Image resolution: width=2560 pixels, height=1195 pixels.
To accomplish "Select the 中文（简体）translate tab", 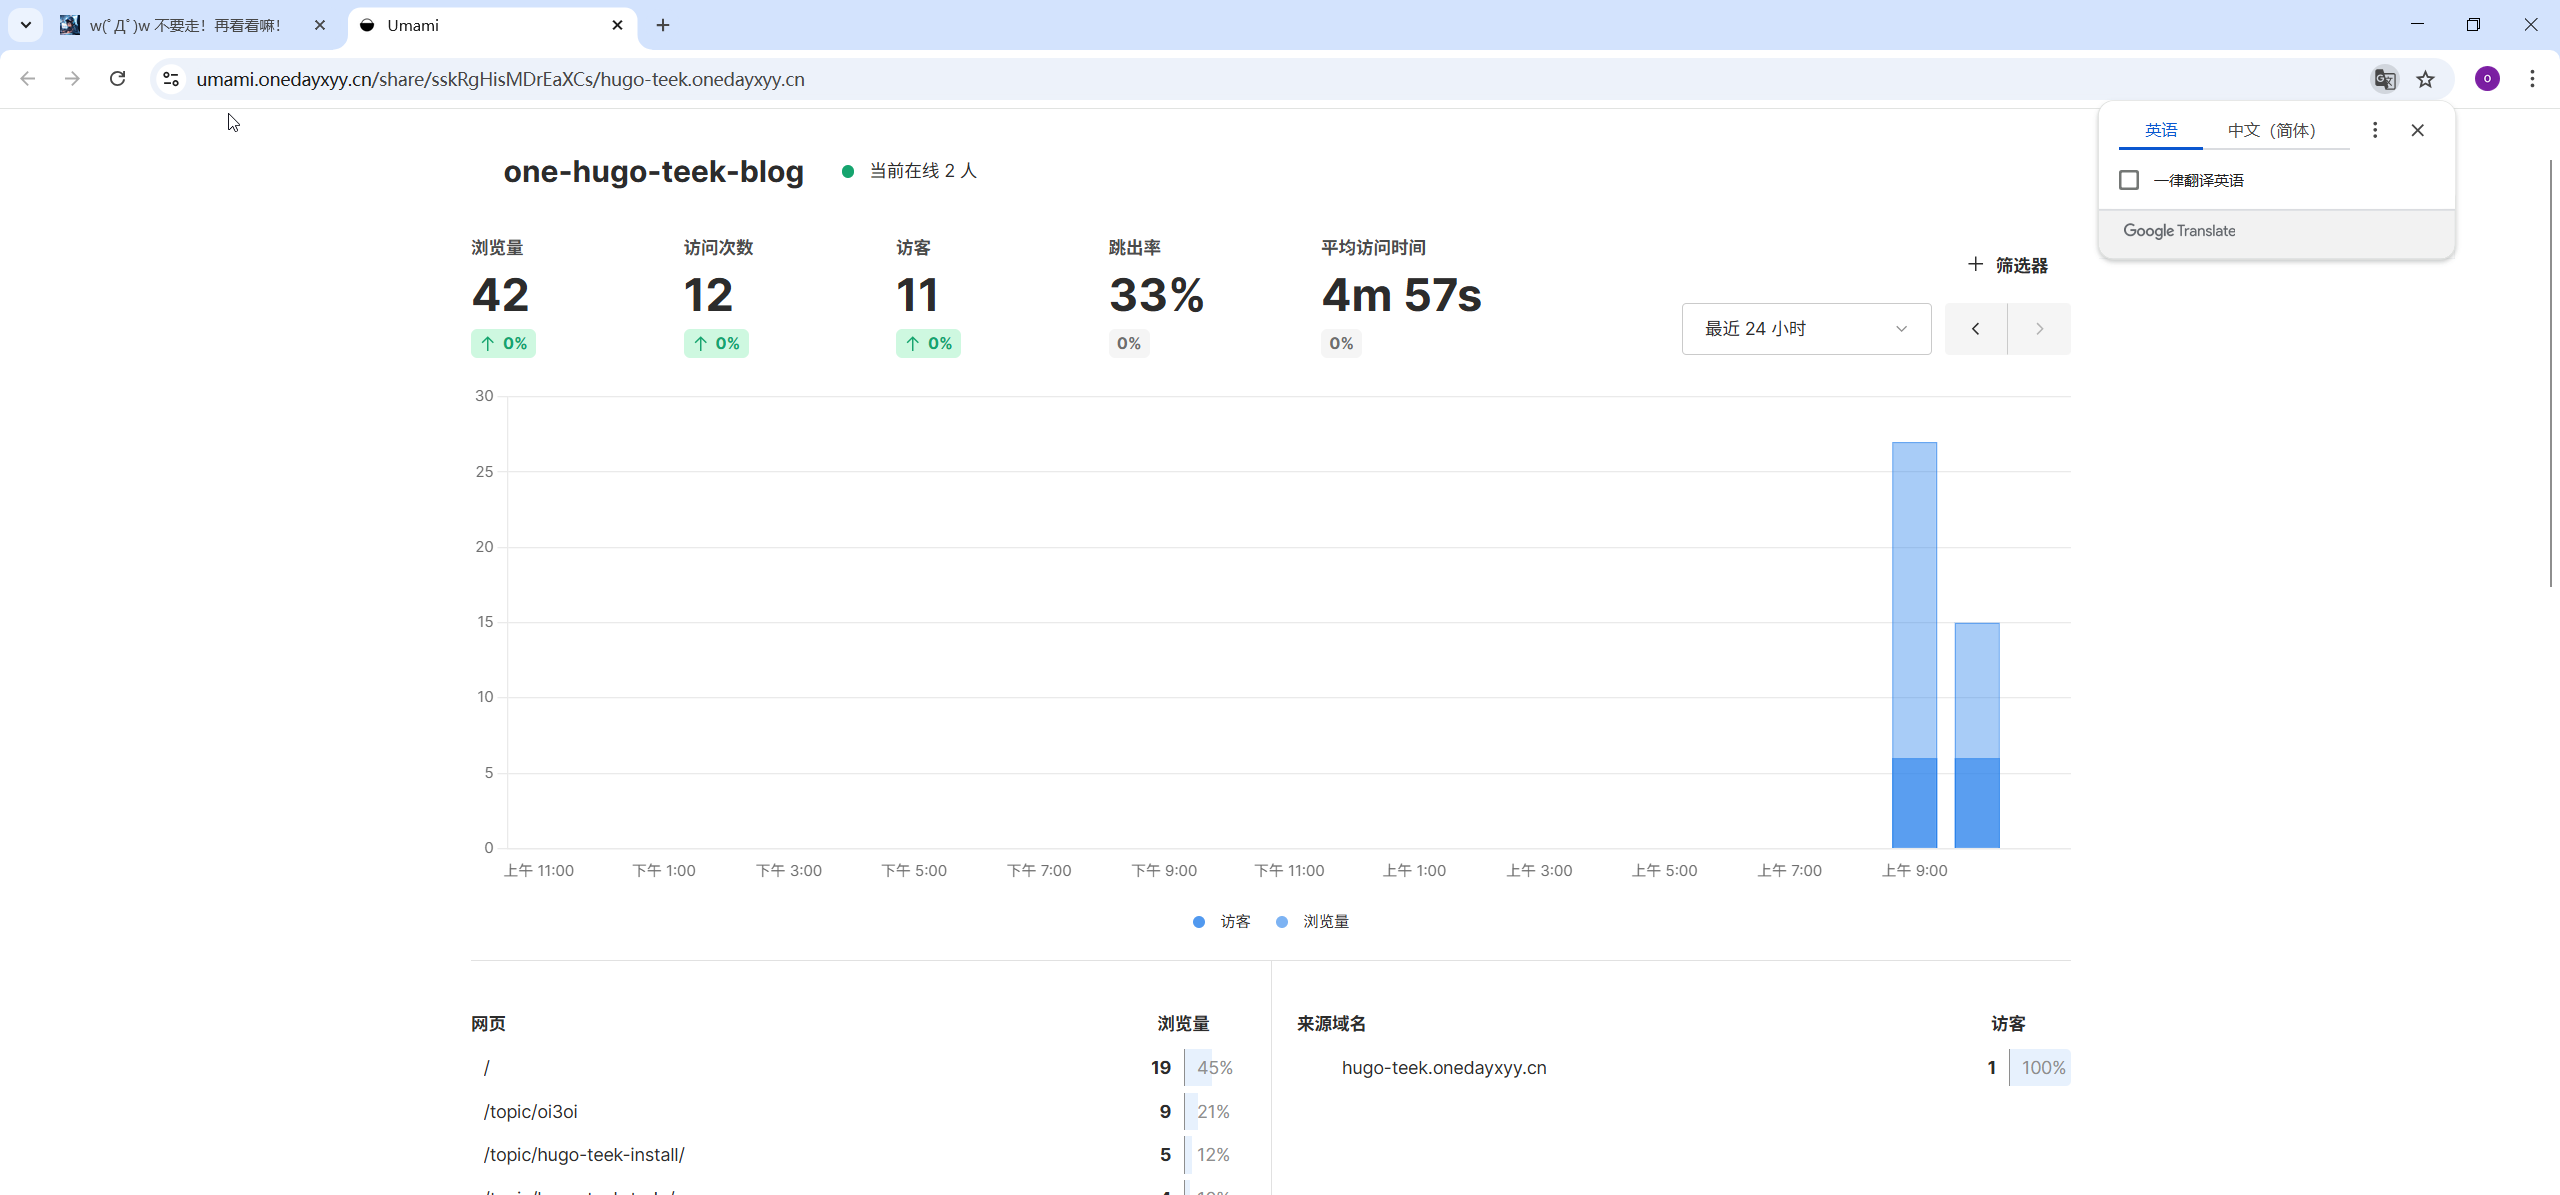I will pos(2271,130).
